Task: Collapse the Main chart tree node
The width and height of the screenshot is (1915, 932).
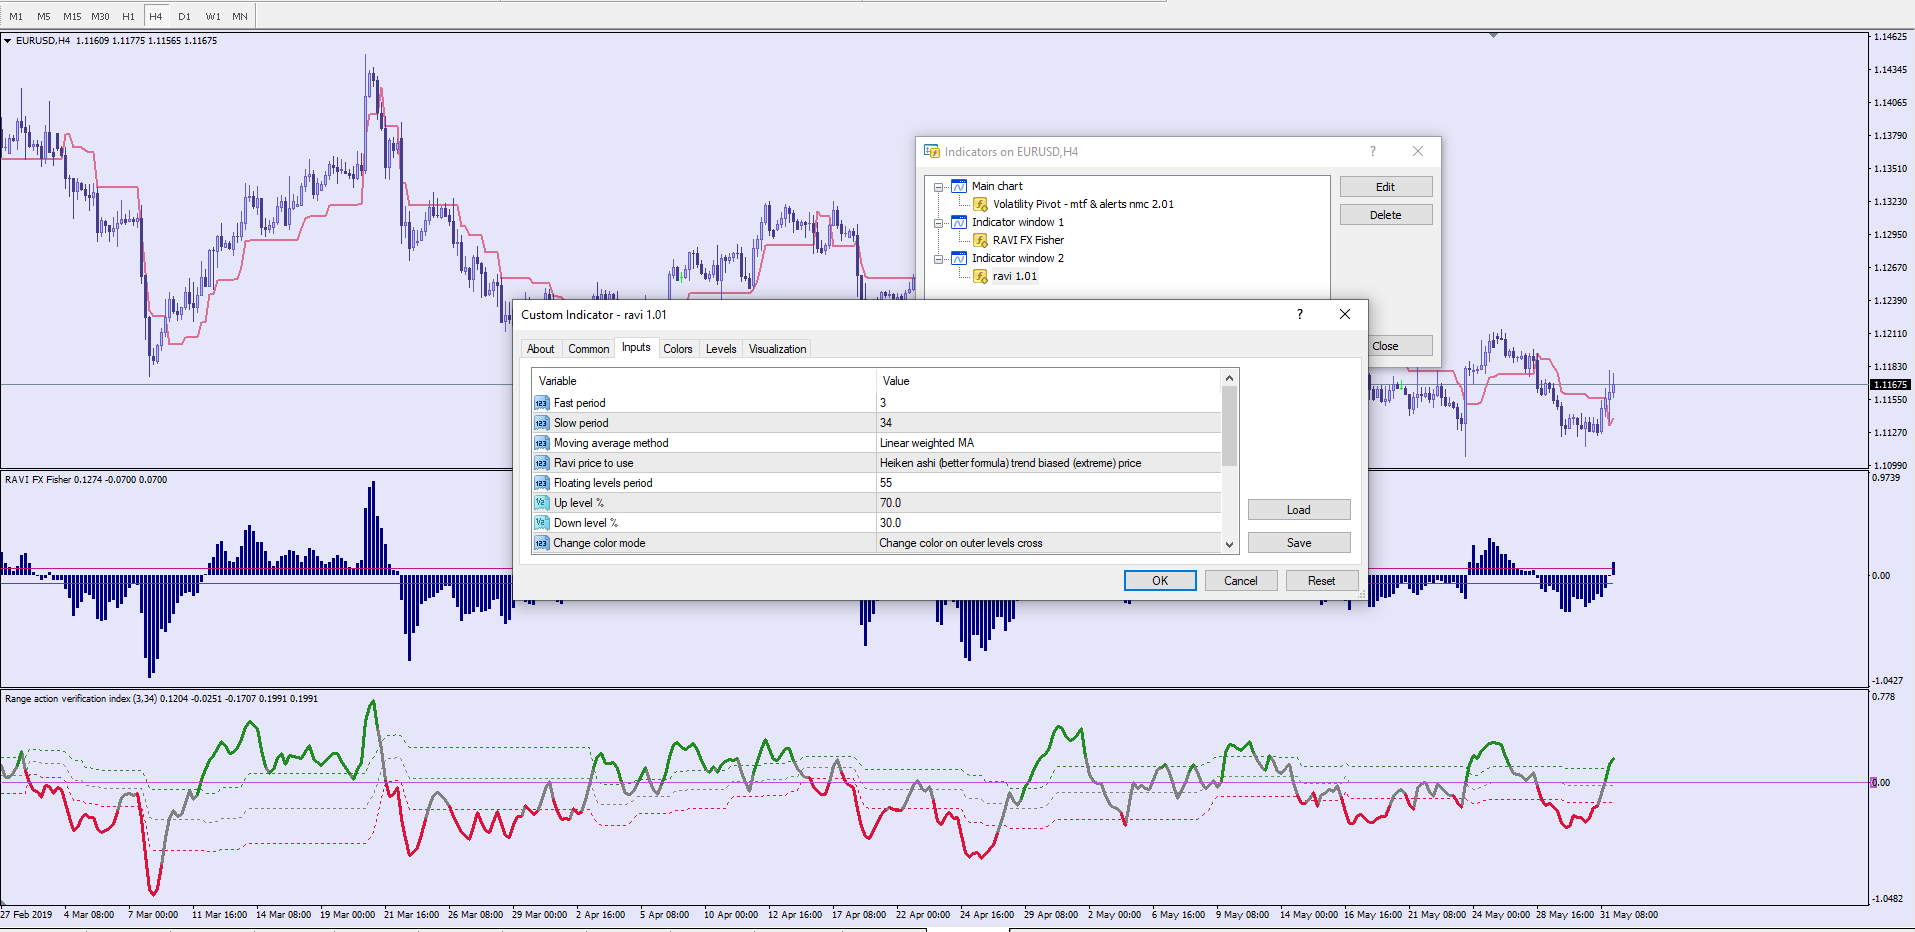Action: (x=938, y=187)
